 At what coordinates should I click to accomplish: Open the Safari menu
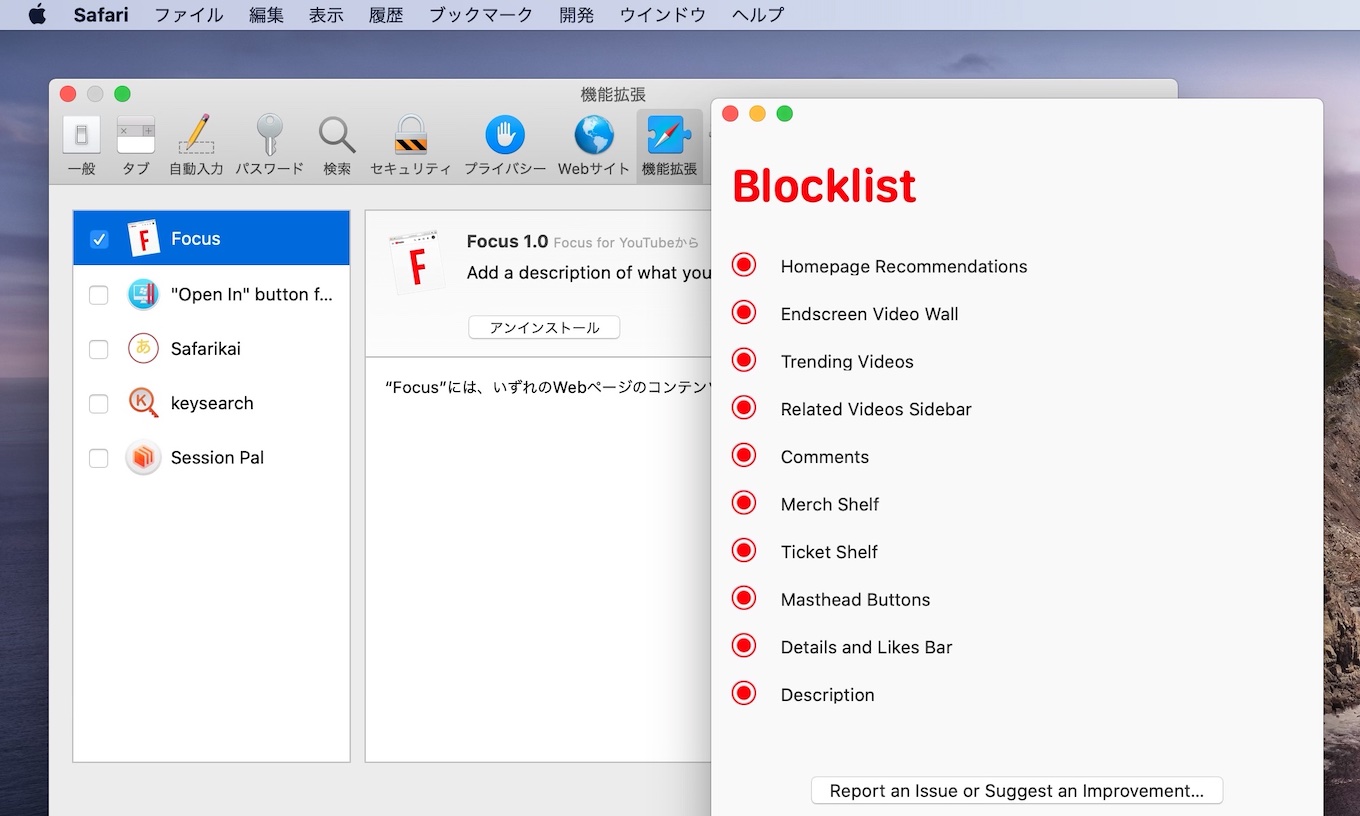pos(101,15)
